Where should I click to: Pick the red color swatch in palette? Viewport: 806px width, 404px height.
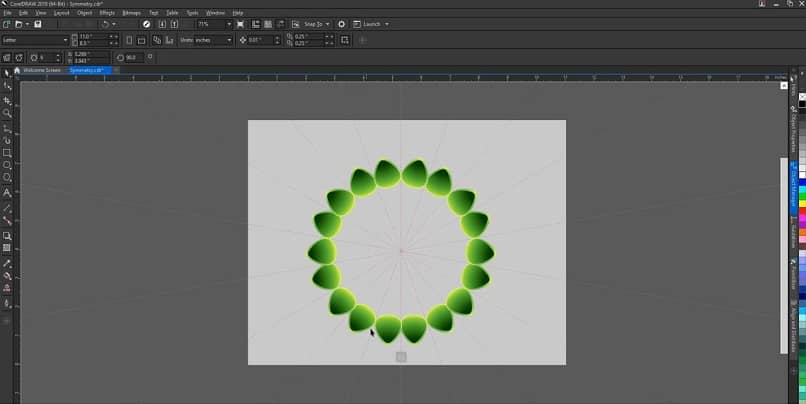[802, 211]
